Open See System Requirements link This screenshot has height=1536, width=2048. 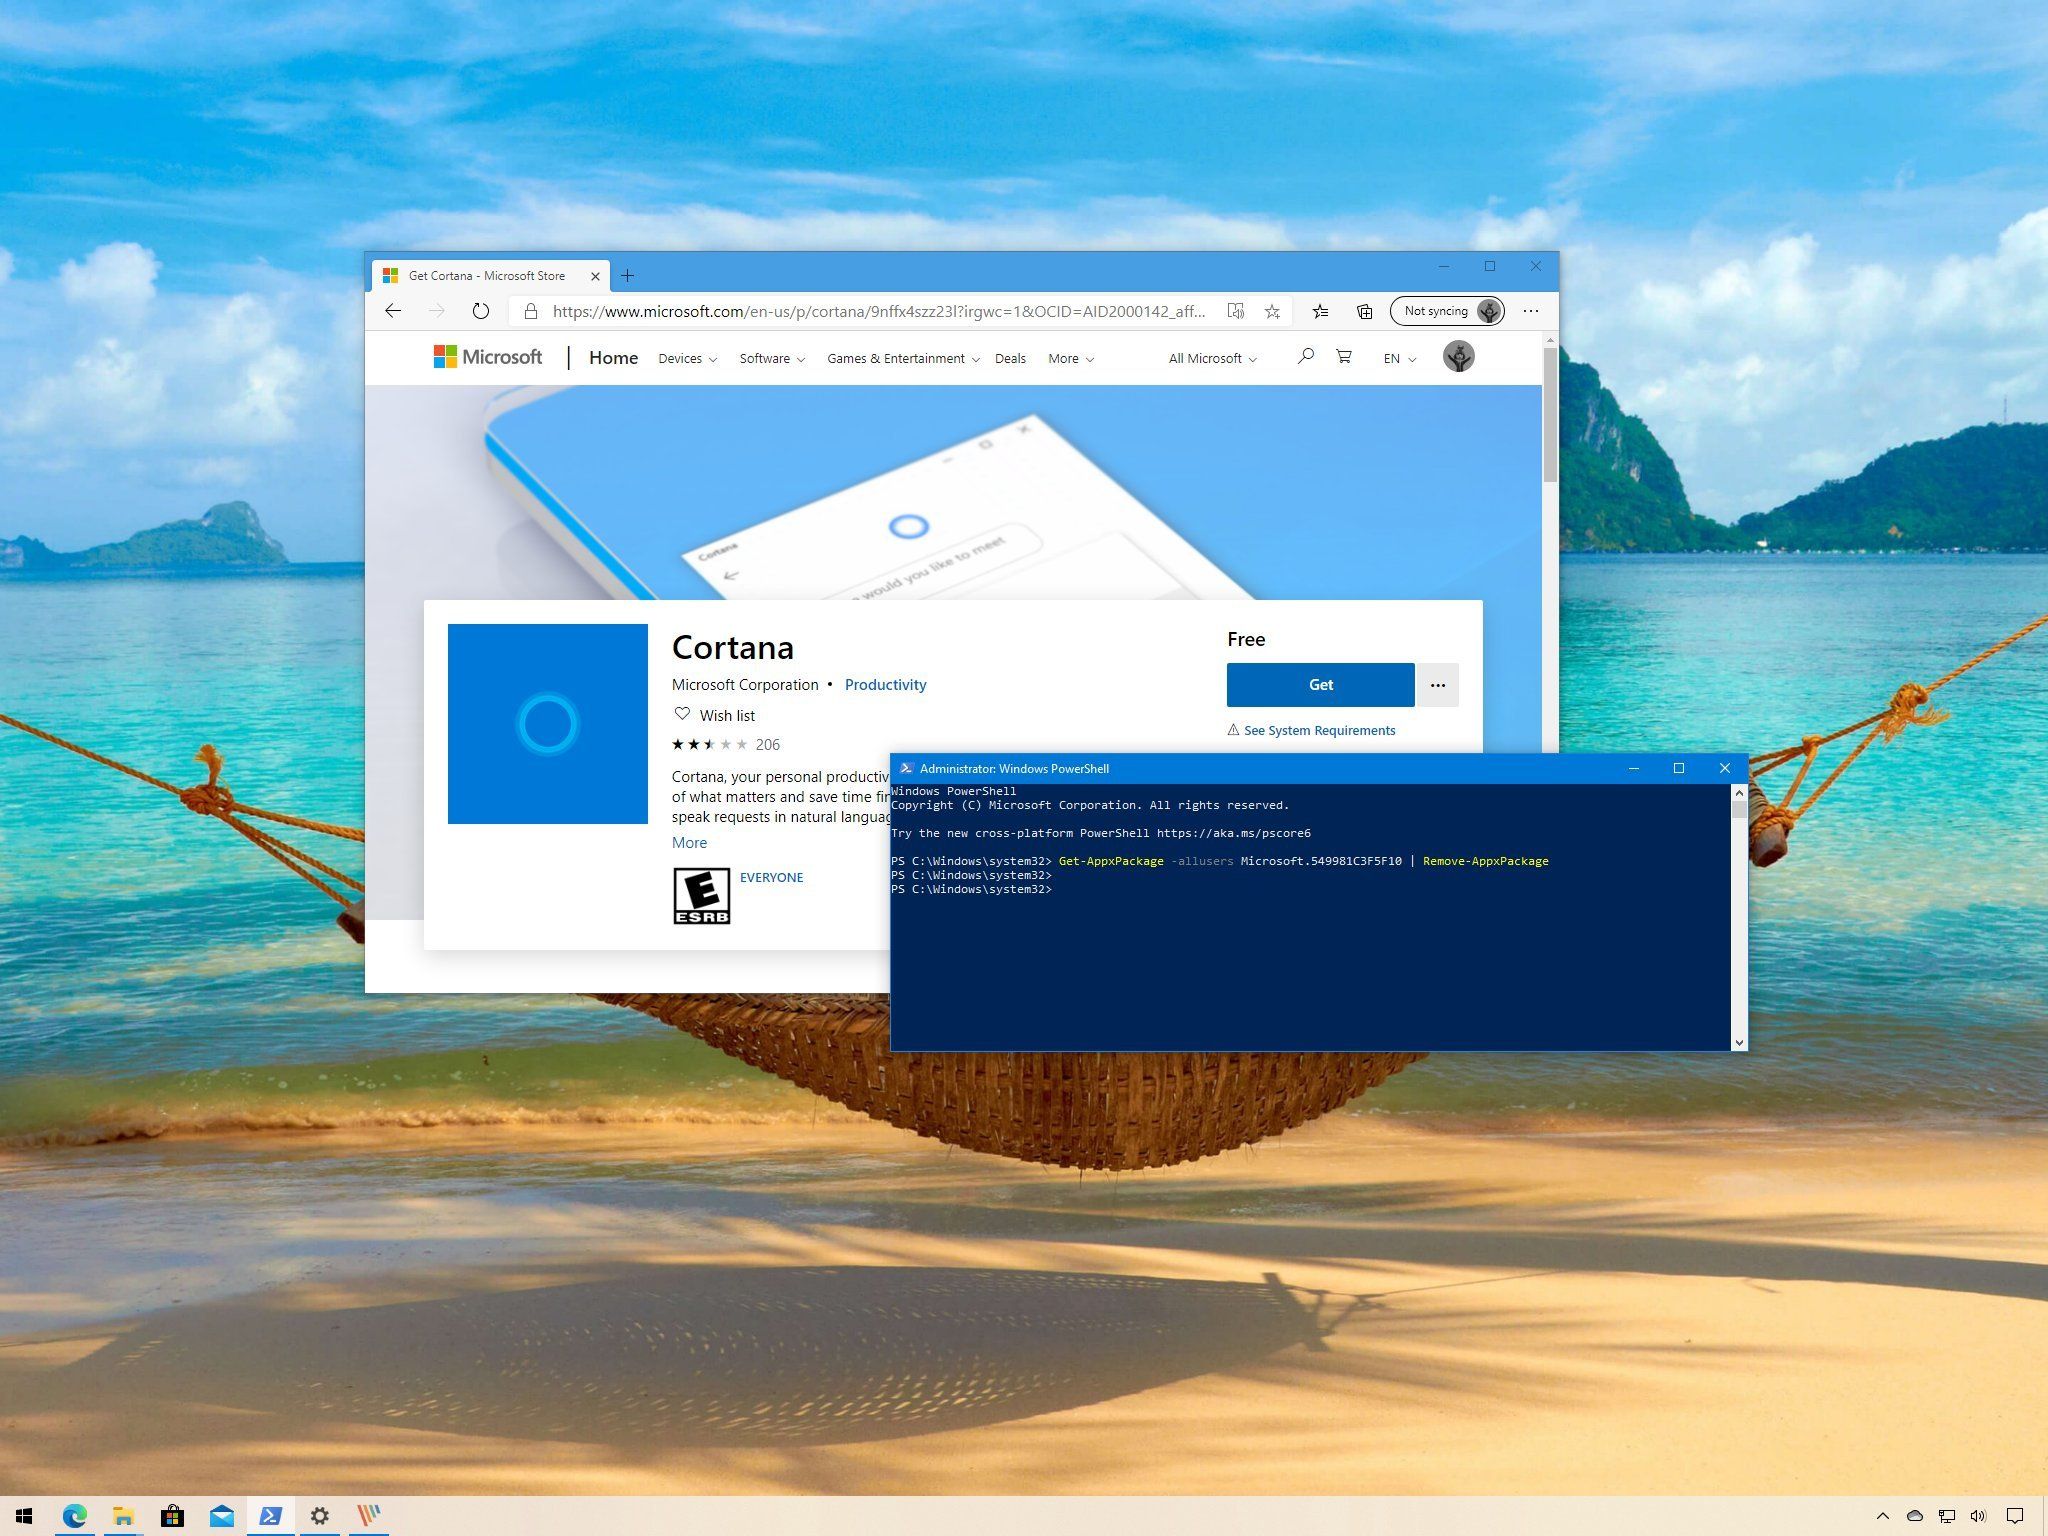(1320, 730)
